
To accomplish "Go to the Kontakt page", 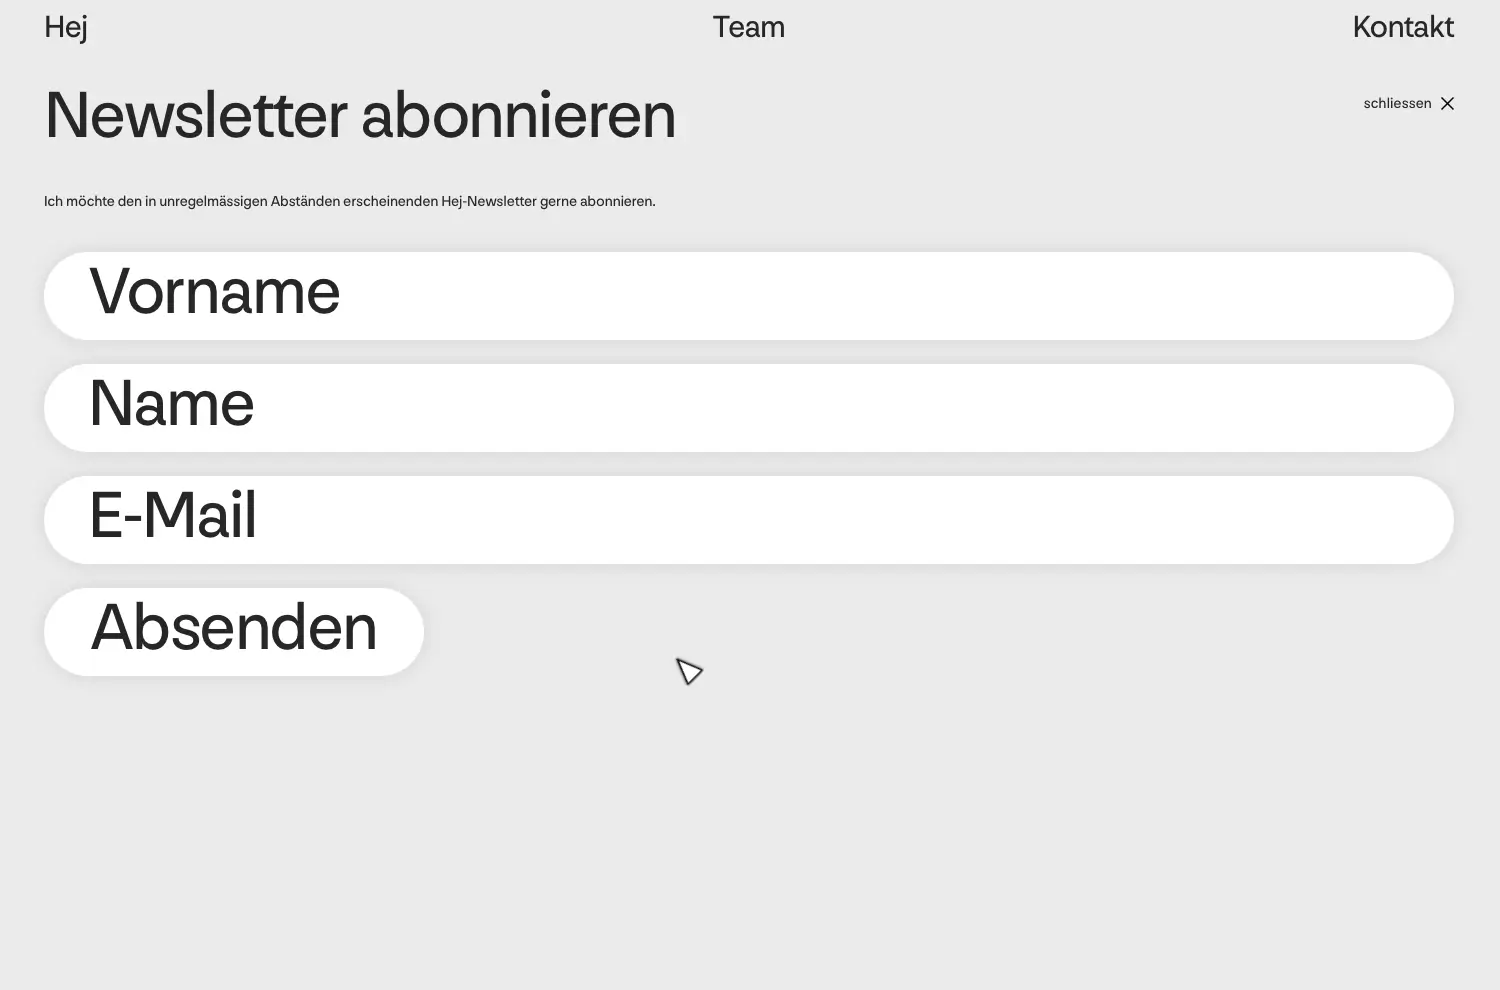I will tap(1402, 27).
